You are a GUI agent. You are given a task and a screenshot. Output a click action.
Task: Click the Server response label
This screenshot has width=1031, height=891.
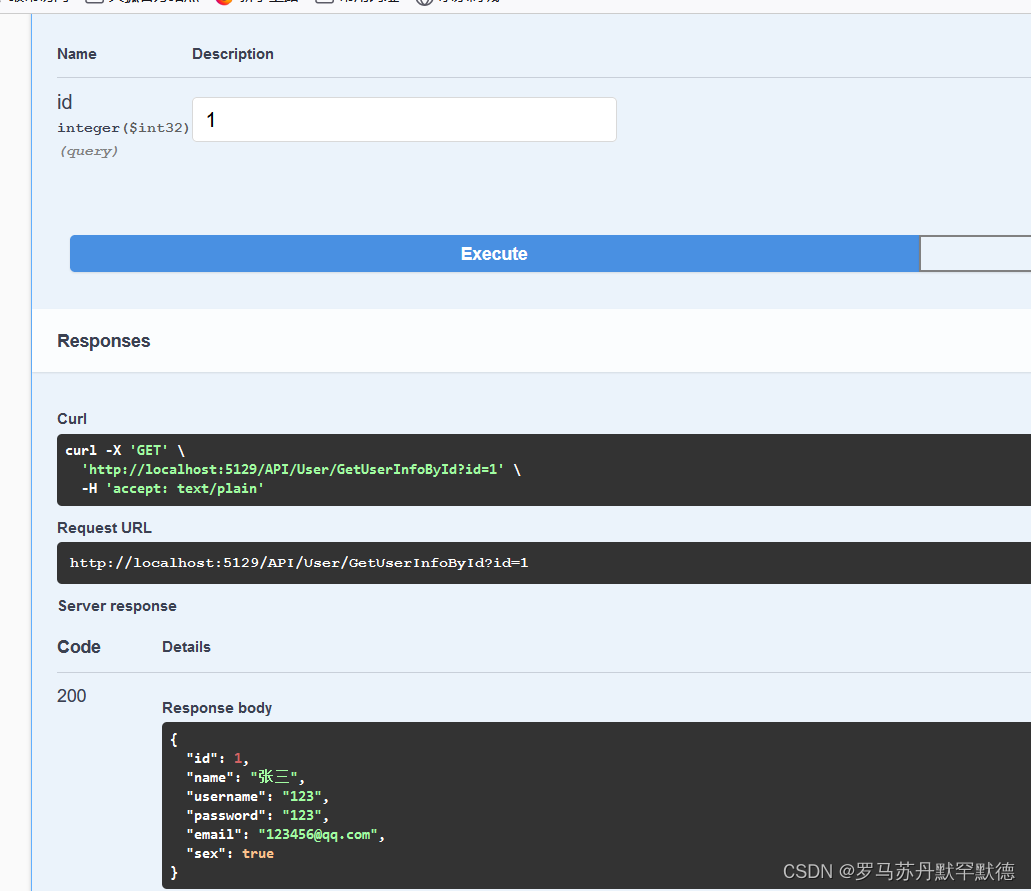click(116, 606)
